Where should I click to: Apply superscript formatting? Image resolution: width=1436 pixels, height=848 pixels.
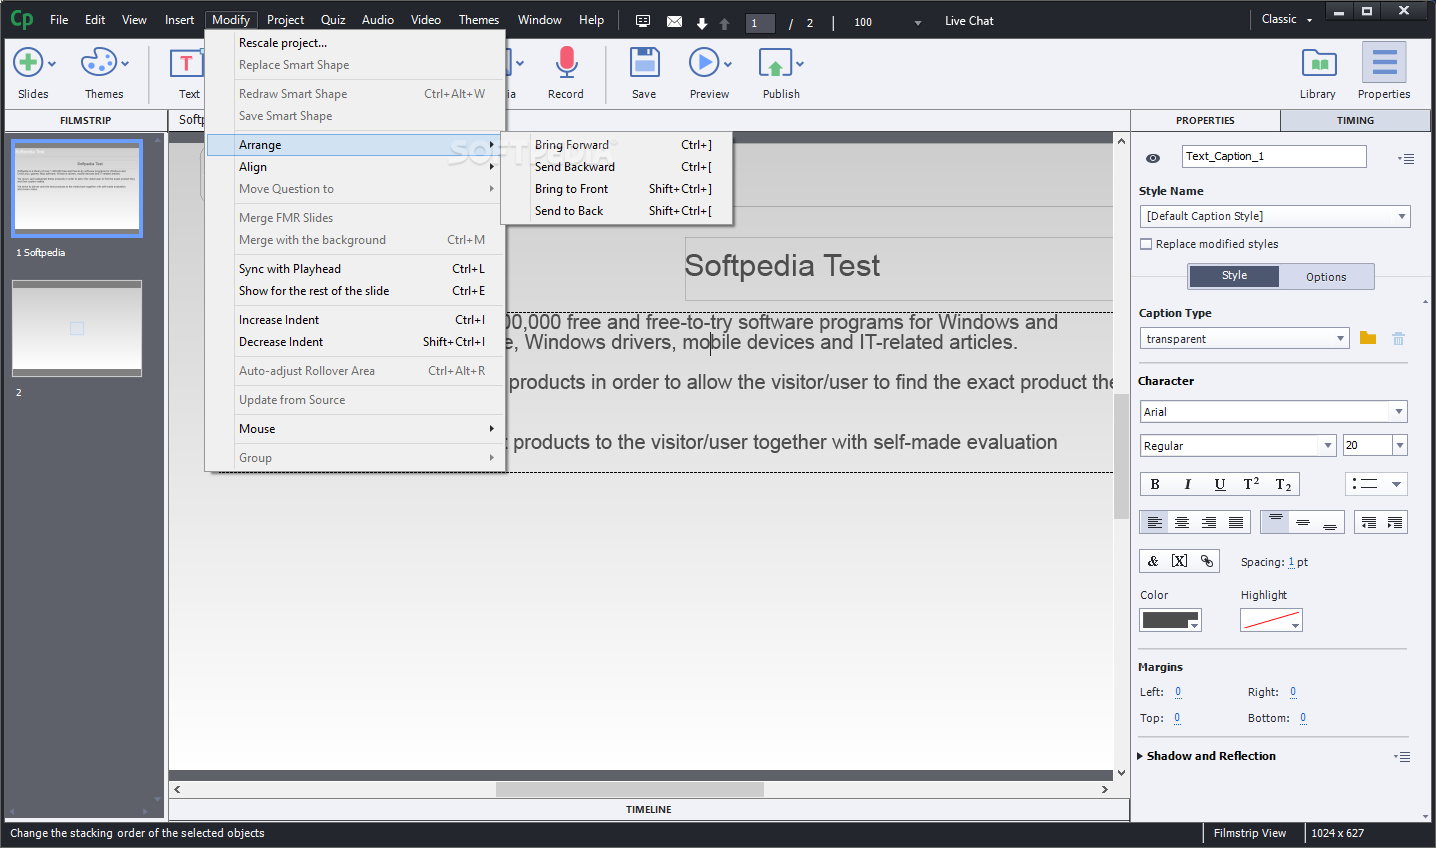pyautogui.click(x=1251, y=484)
